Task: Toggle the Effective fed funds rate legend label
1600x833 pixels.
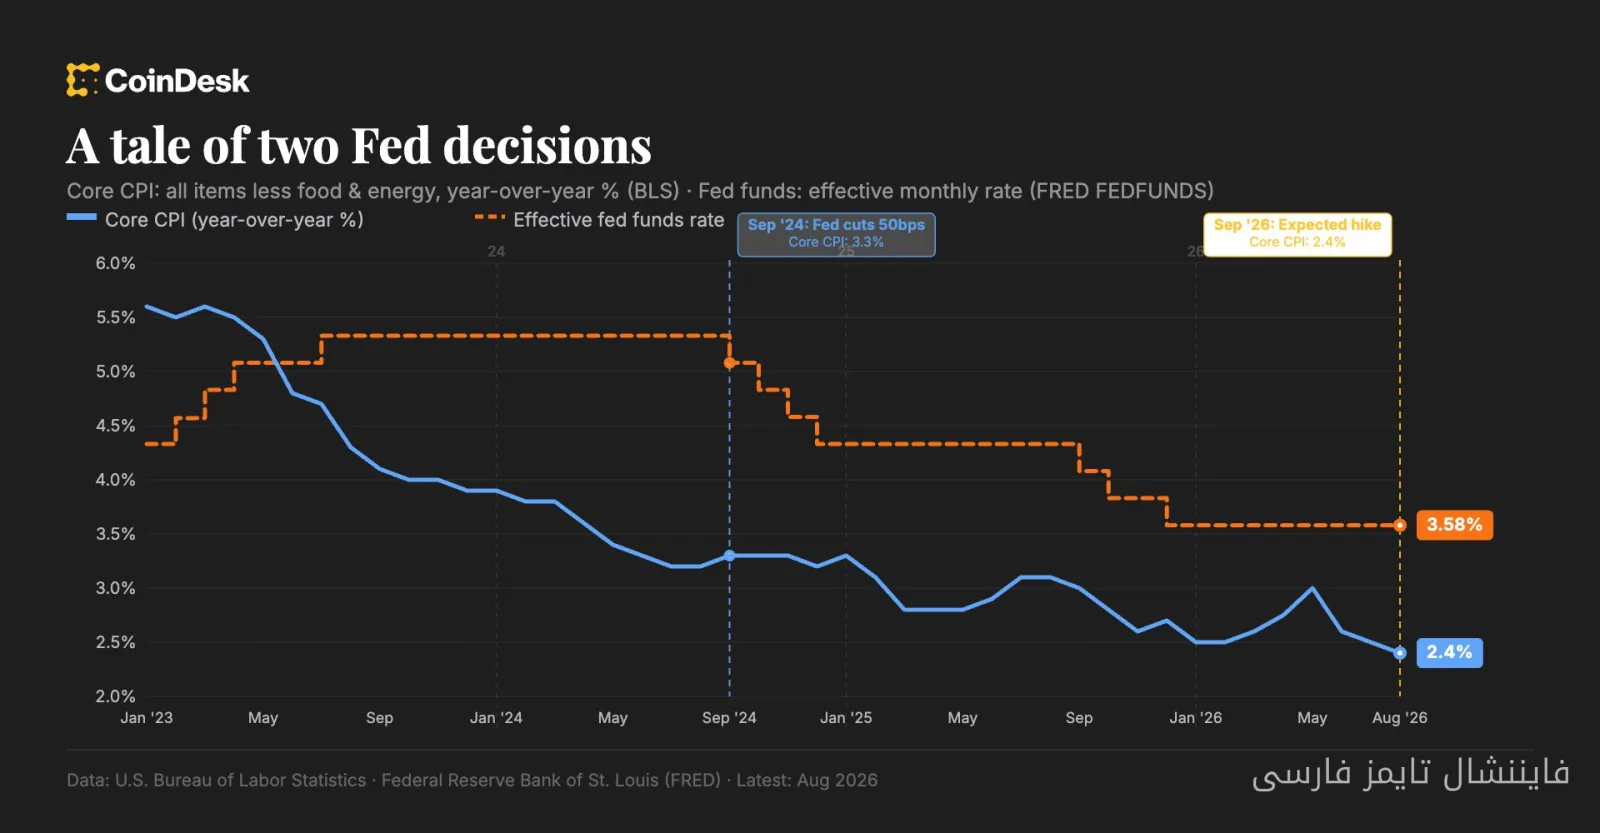Action: tap(618, 220)
